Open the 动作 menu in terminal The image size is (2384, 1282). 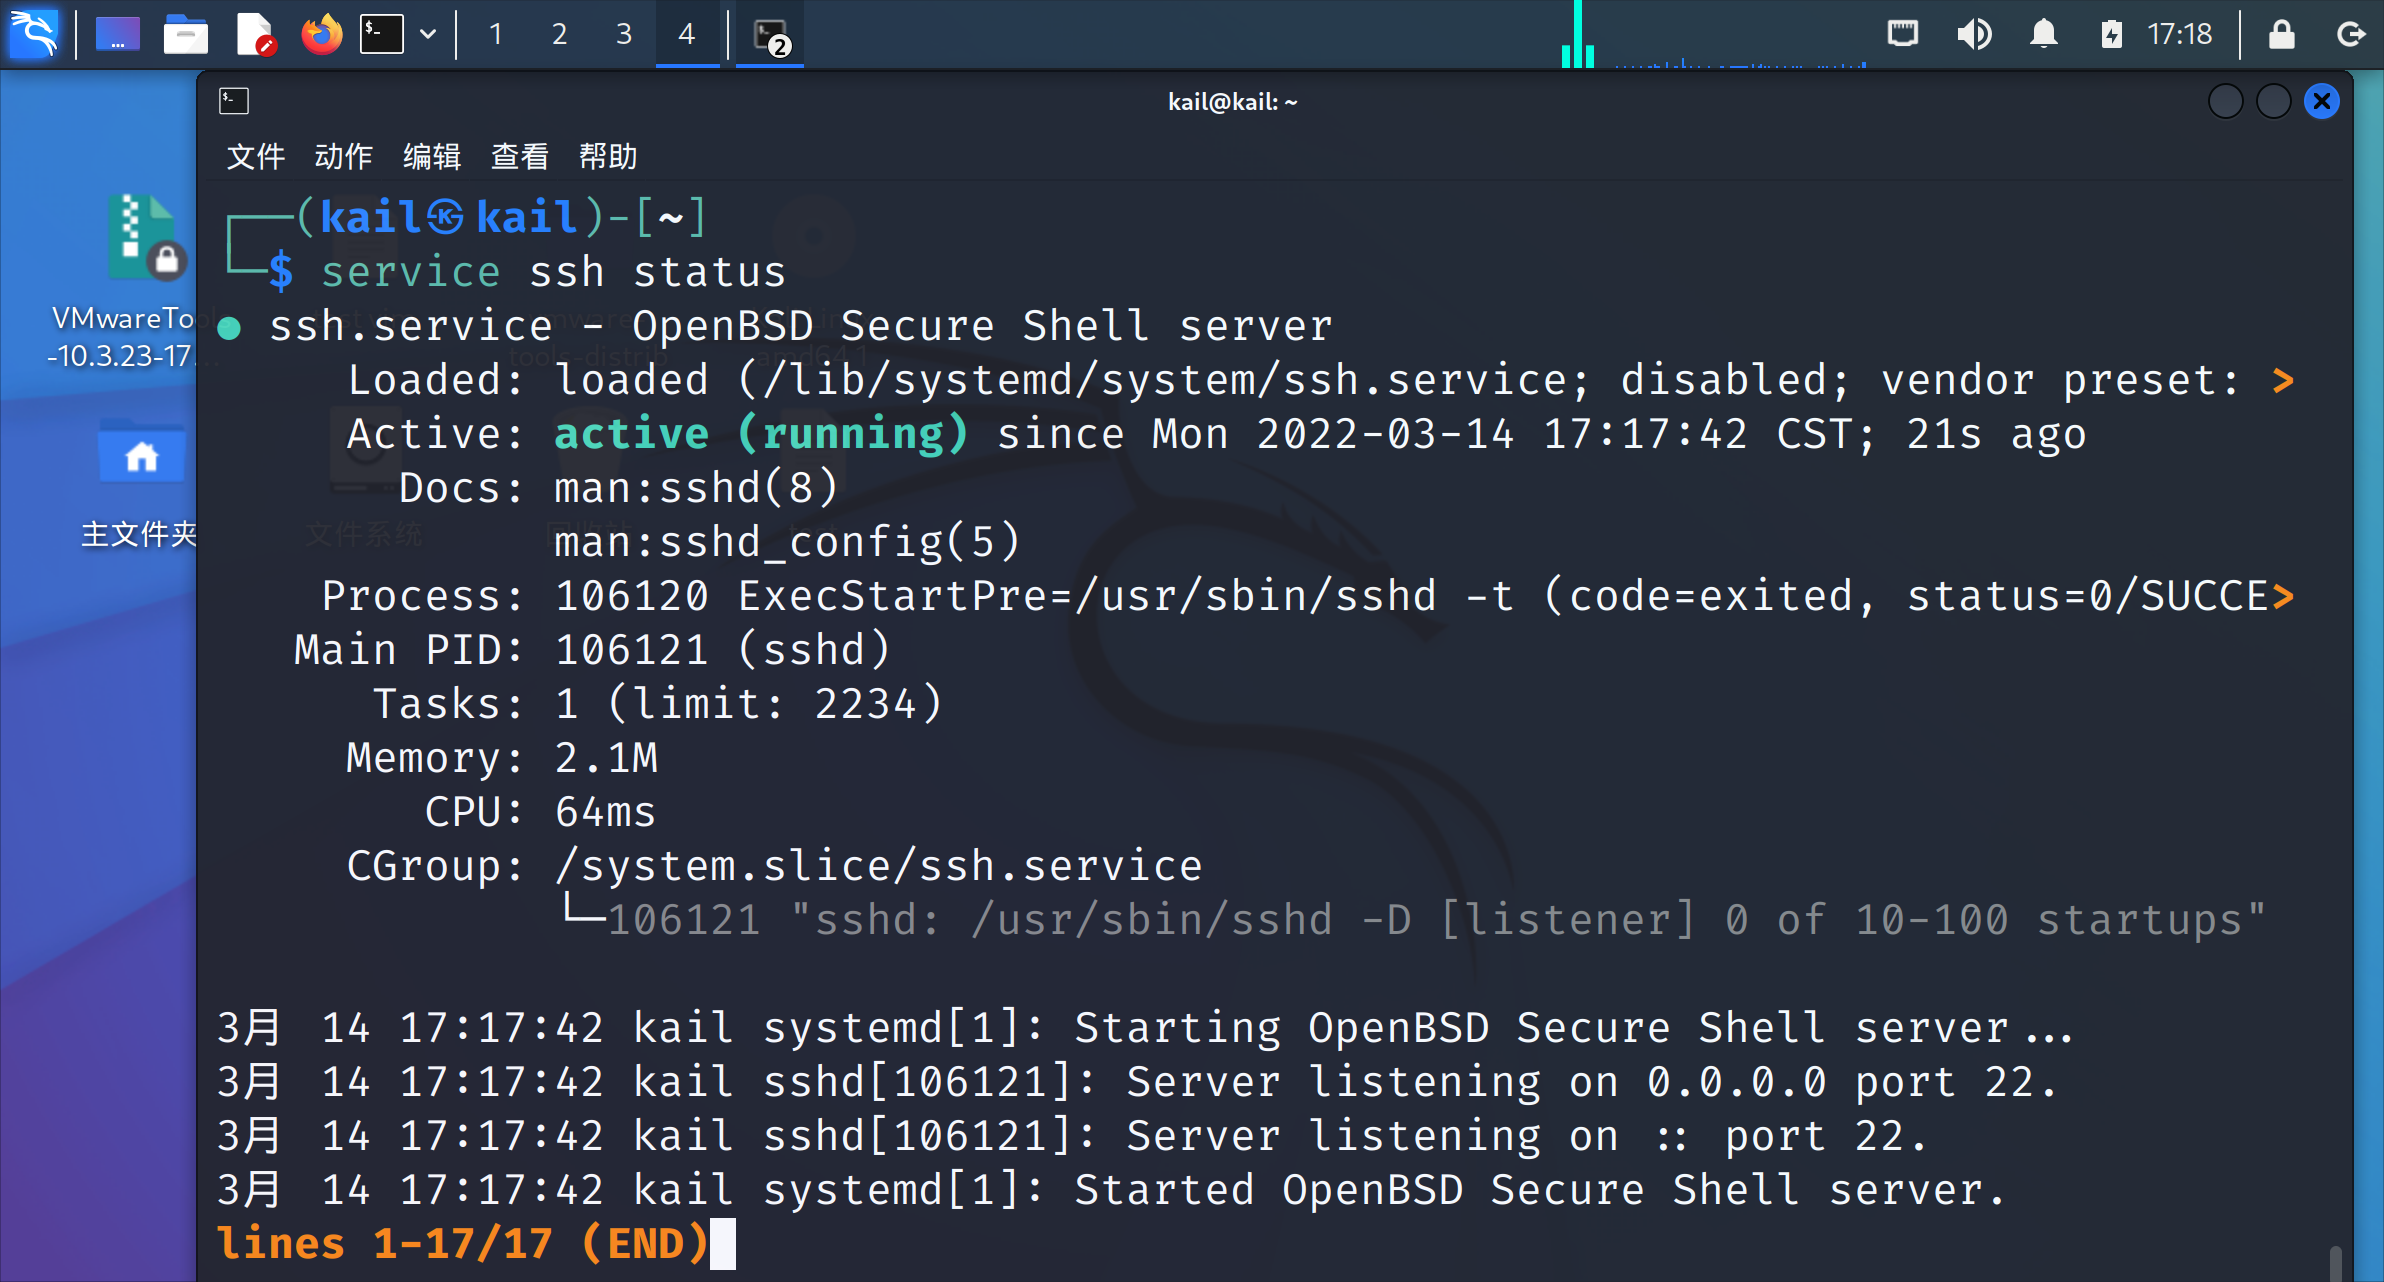point(343,156)
